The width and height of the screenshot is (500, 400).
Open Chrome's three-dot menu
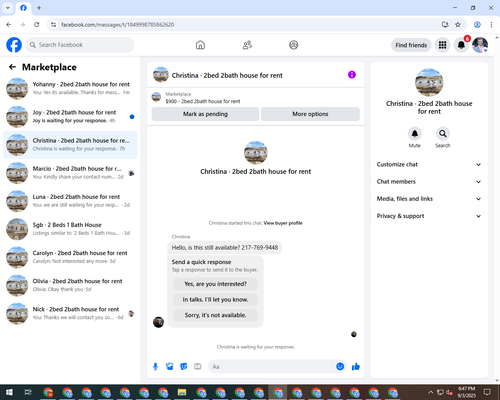[491, 25]
